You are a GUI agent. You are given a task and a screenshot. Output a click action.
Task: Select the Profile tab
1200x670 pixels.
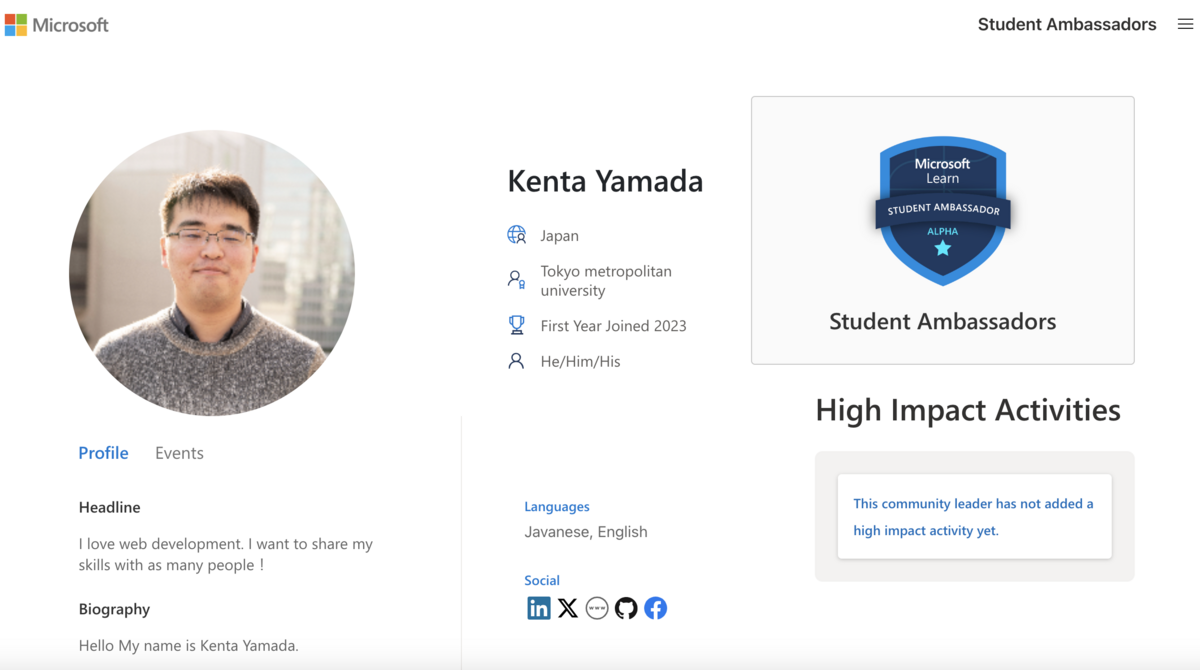pyautogui.click(x=104, y=453)
